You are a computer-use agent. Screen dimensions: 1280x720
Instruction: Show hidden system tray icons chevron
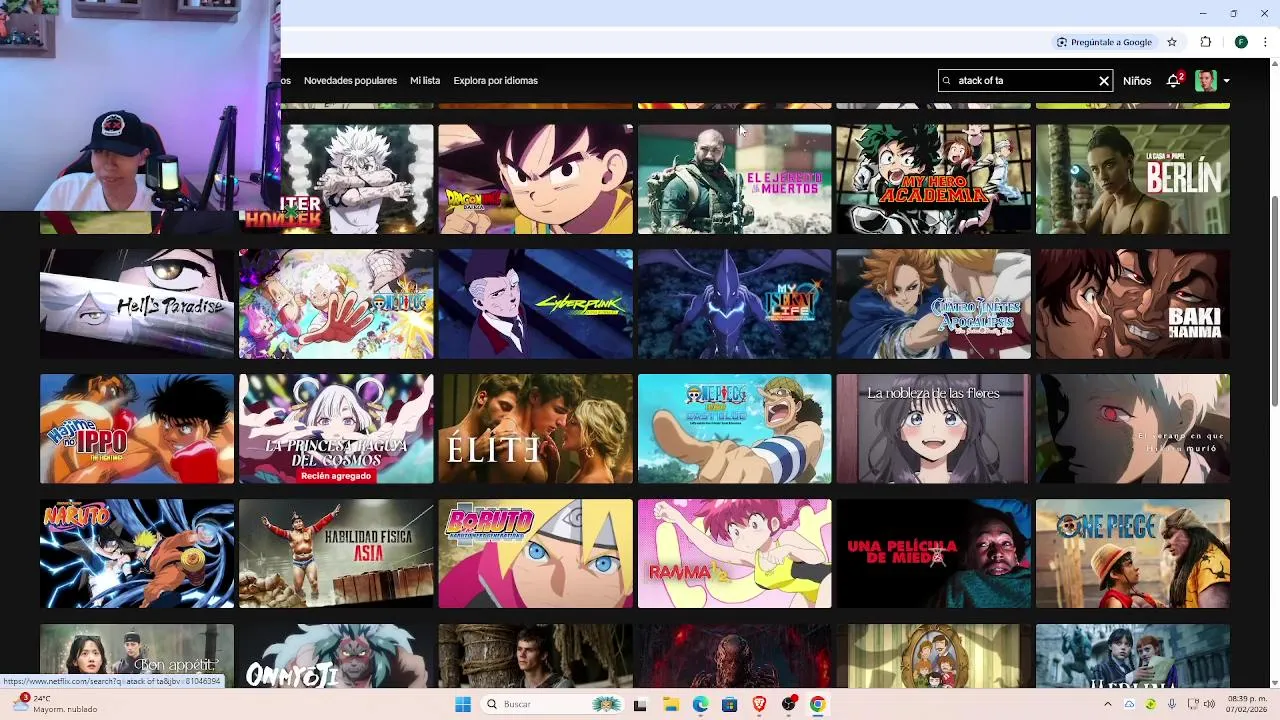click(1107, 704)
